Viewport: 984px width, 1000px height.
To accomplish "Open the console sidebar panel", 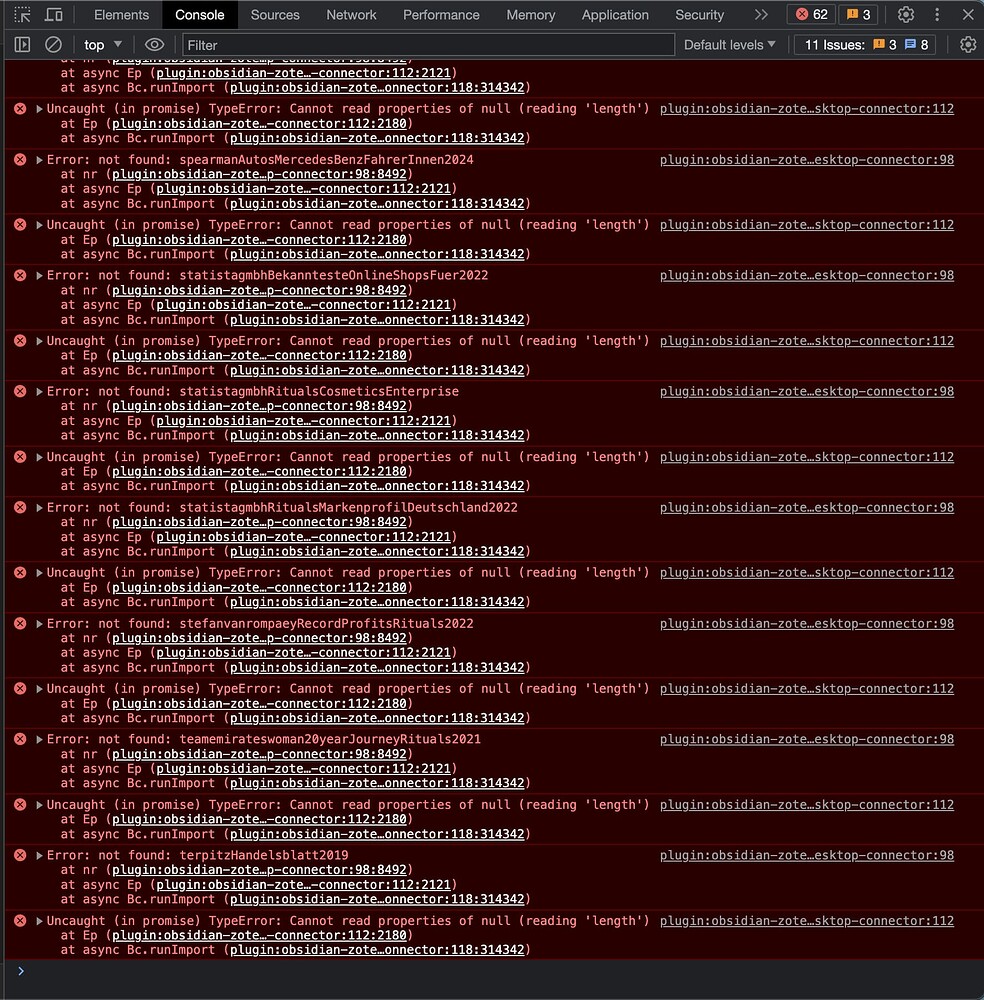I will pyautogui.click(x=22, y=44).
